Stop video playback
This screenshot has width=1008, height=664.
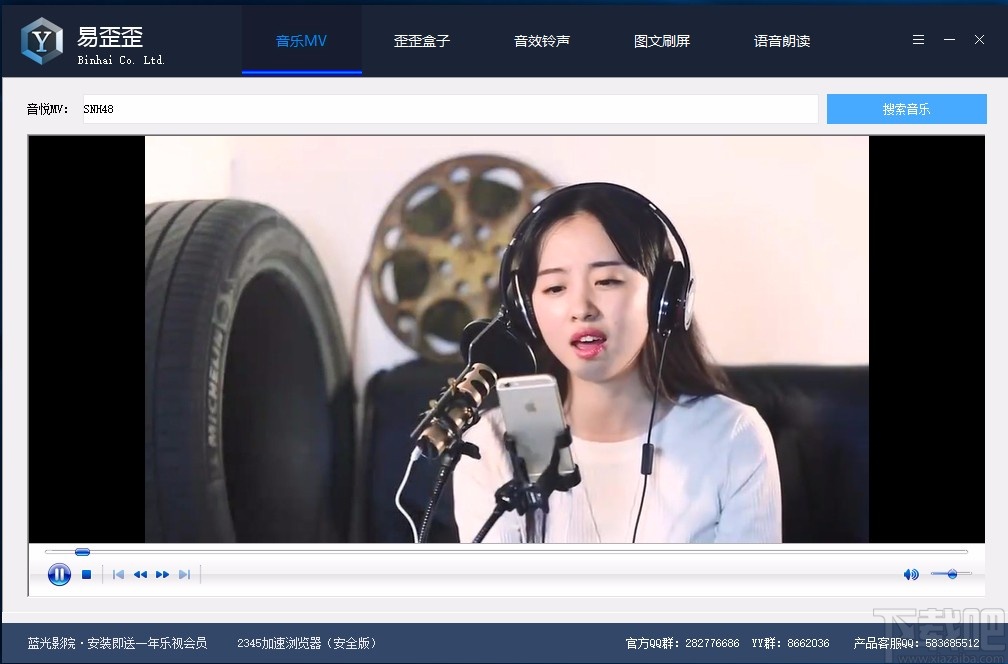(86, 574)
